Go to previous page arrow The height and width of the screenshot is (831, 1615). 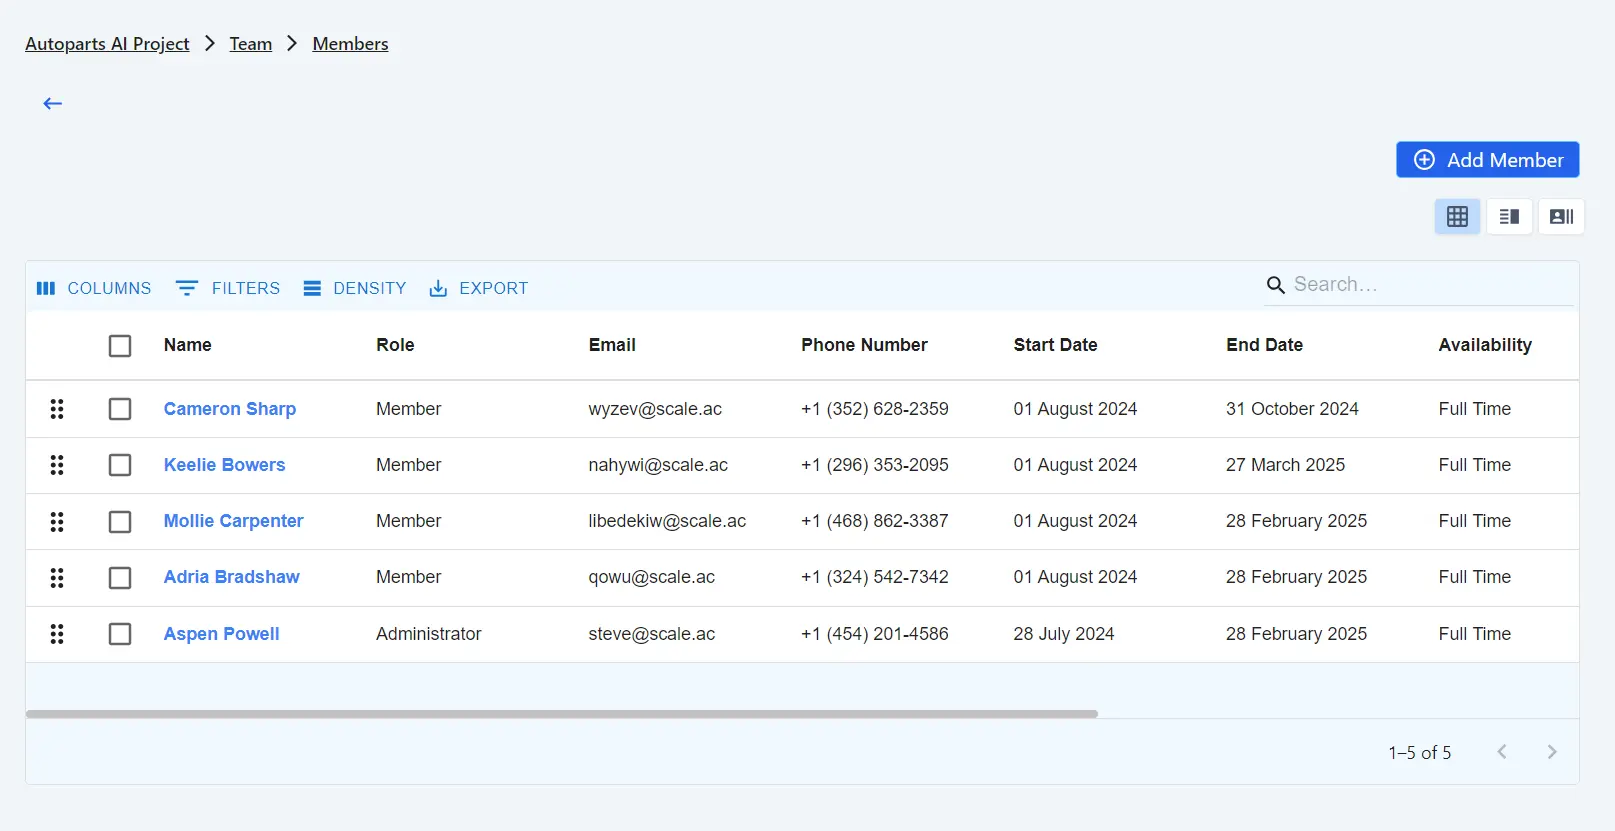[1501, 752]
